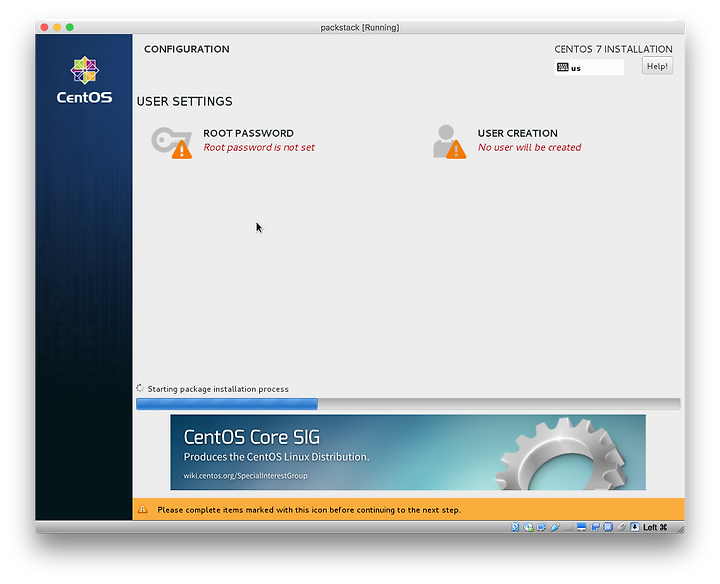Click the warning icon in the orange bar
Image resolution: width=720 pixels, height=584 pixels.
click(143, 509)
